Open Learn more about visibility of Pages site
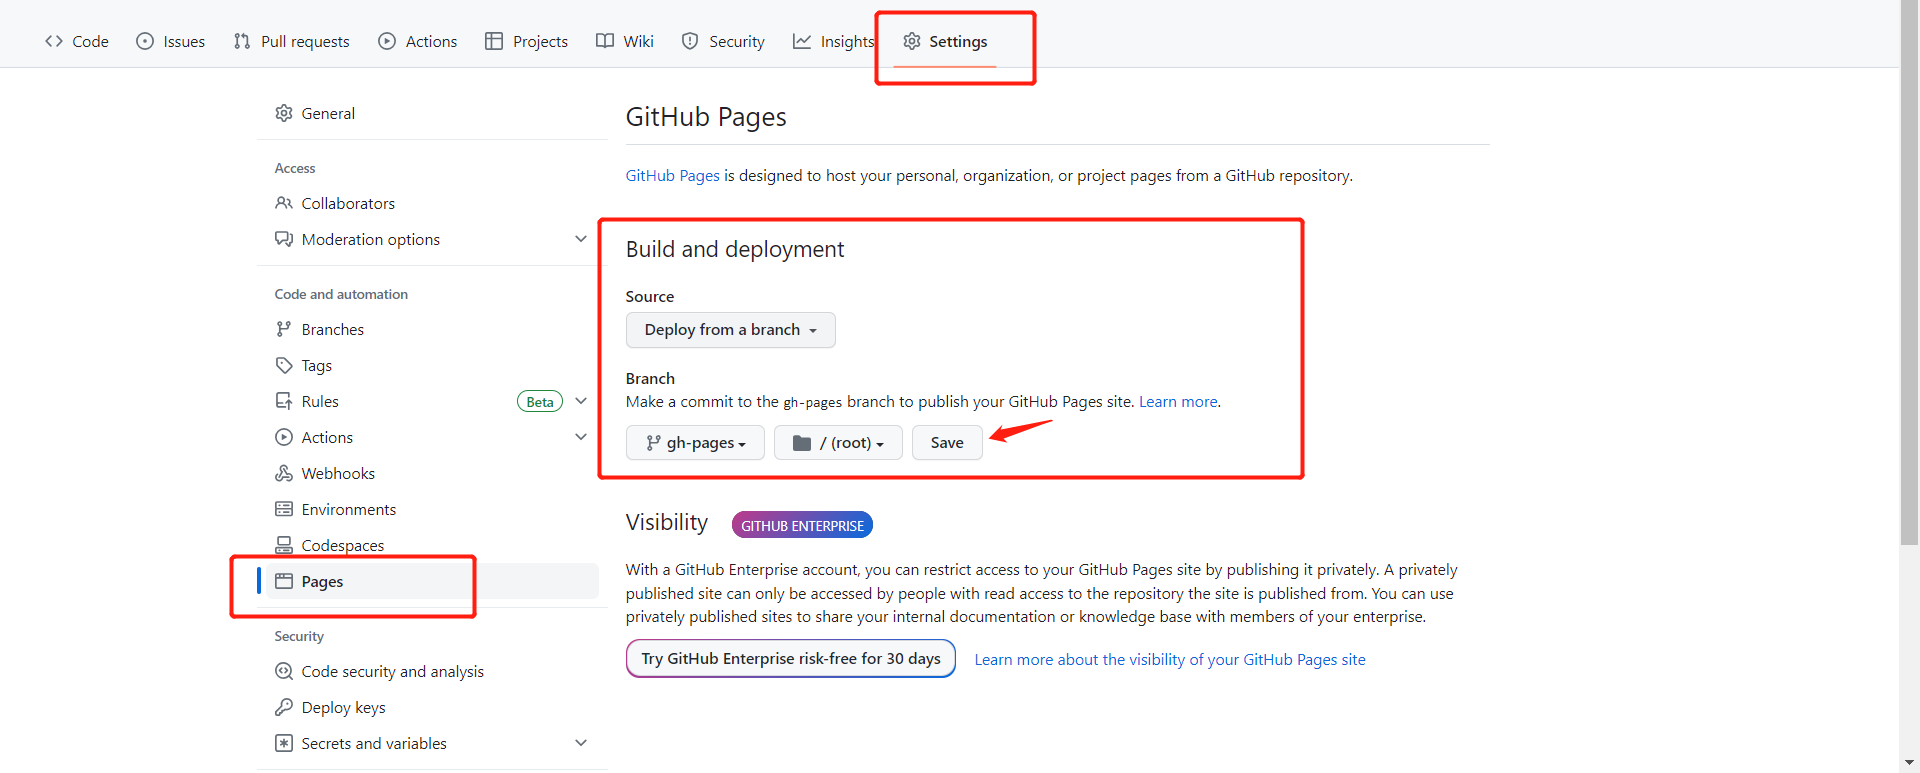The width and height of the screenshot is (1920, 773). click(1170, 660)
